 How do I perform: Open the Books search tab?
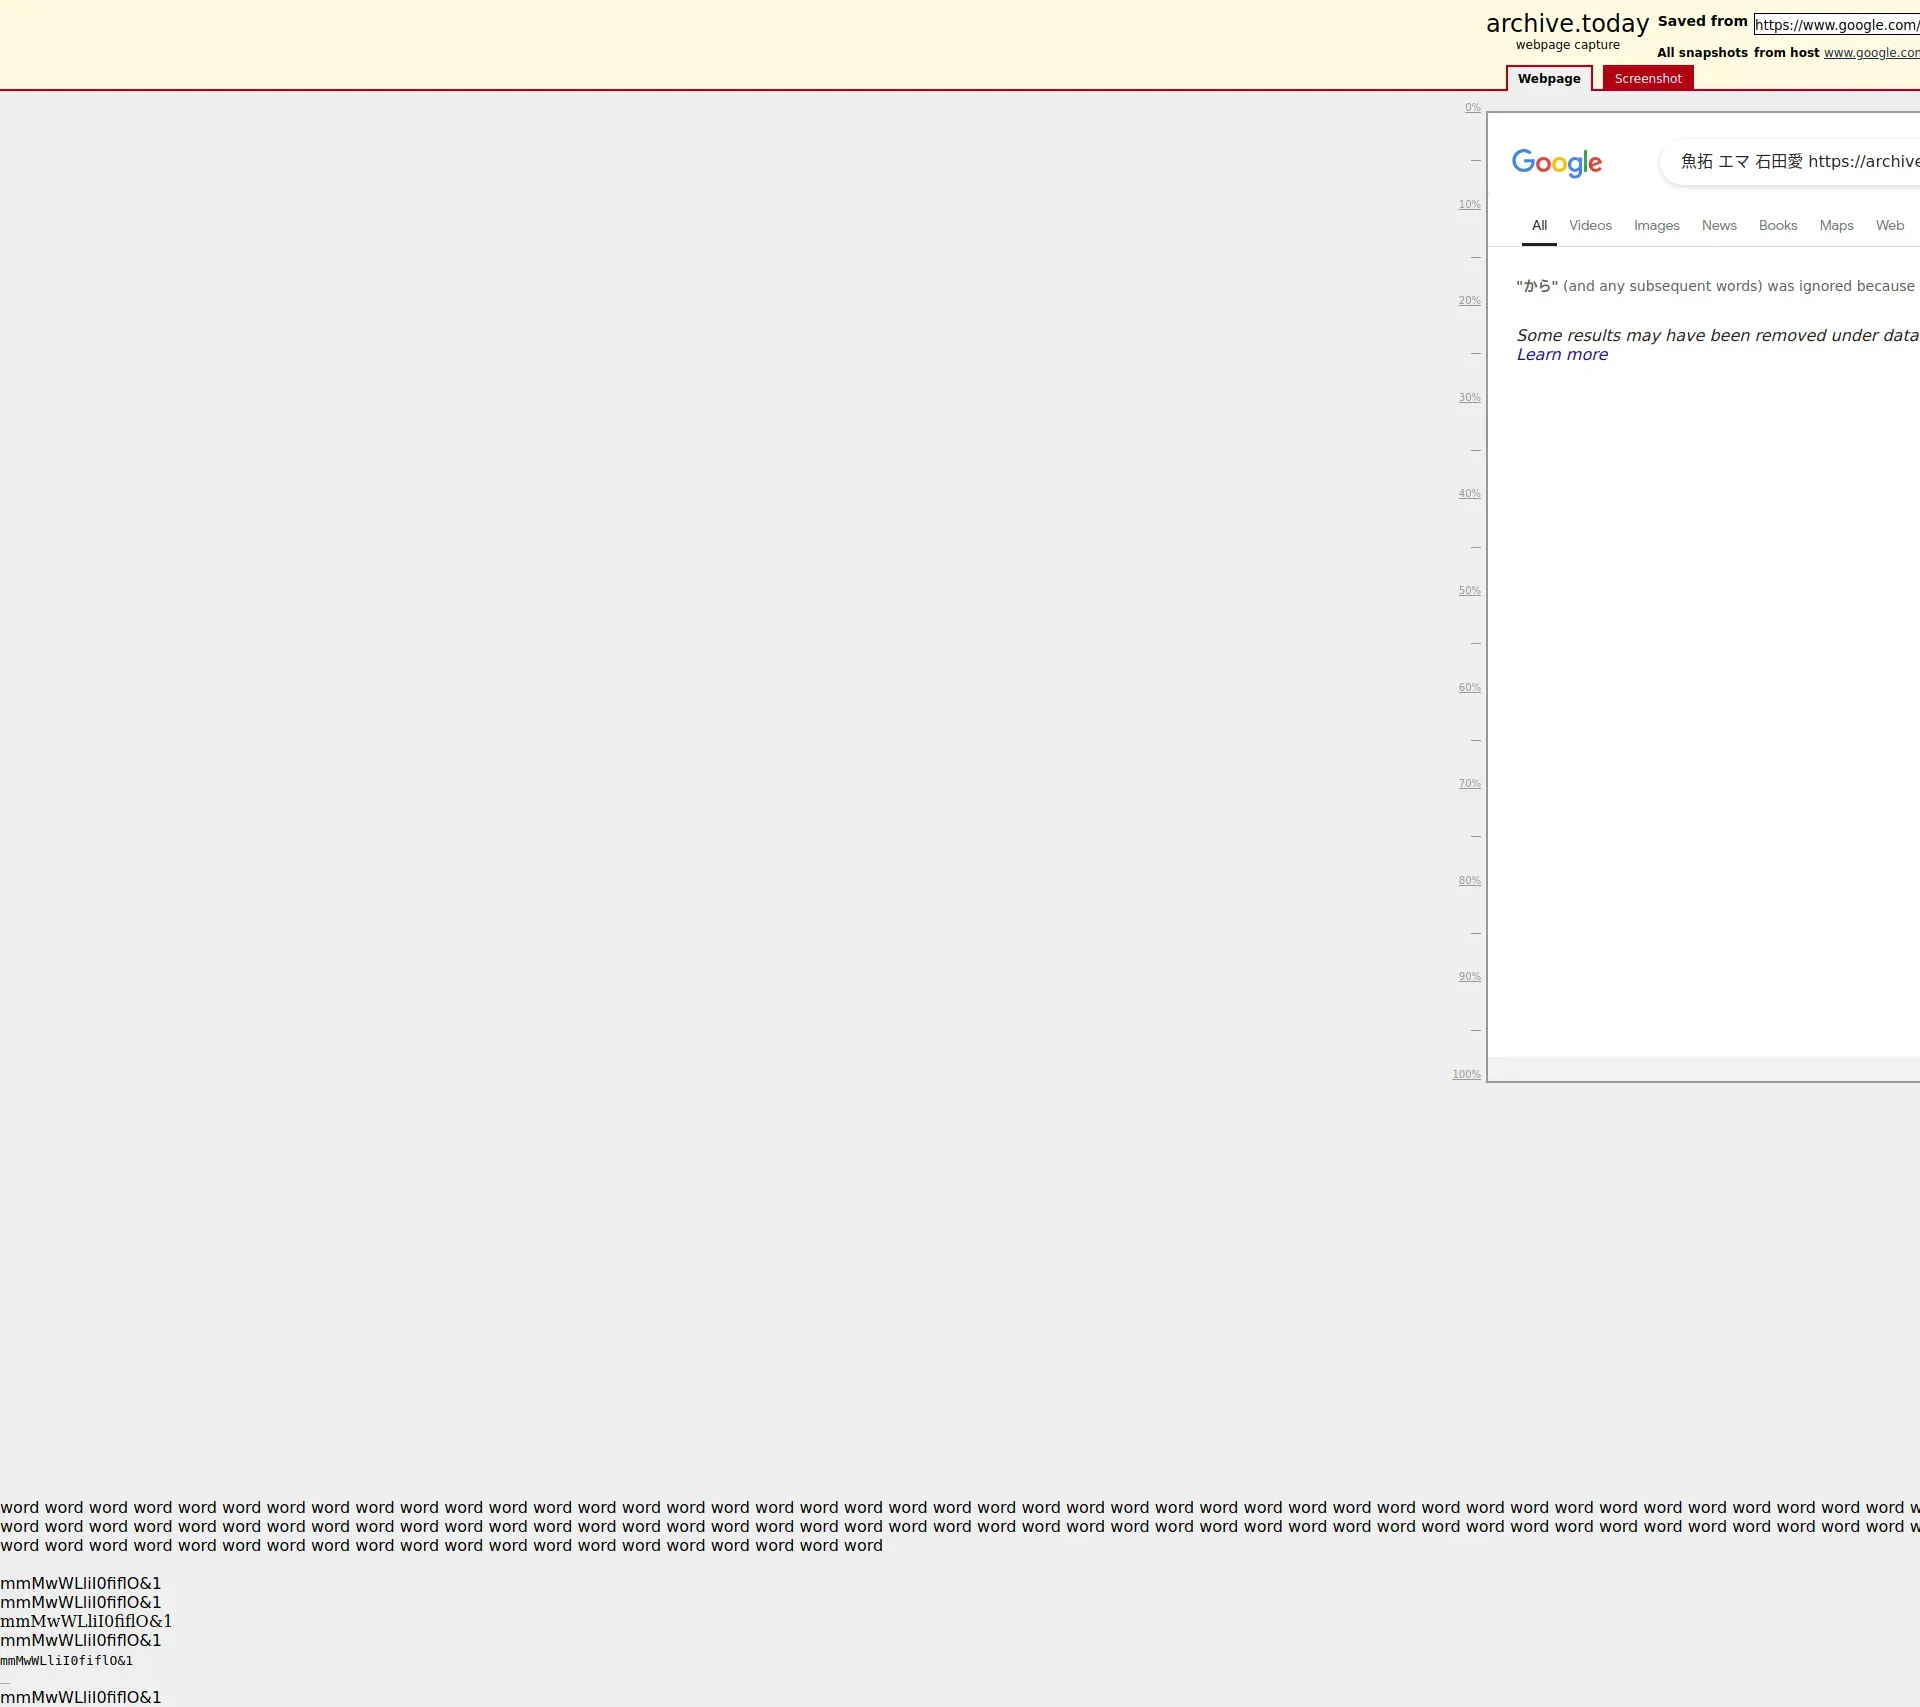(1777, 226)
